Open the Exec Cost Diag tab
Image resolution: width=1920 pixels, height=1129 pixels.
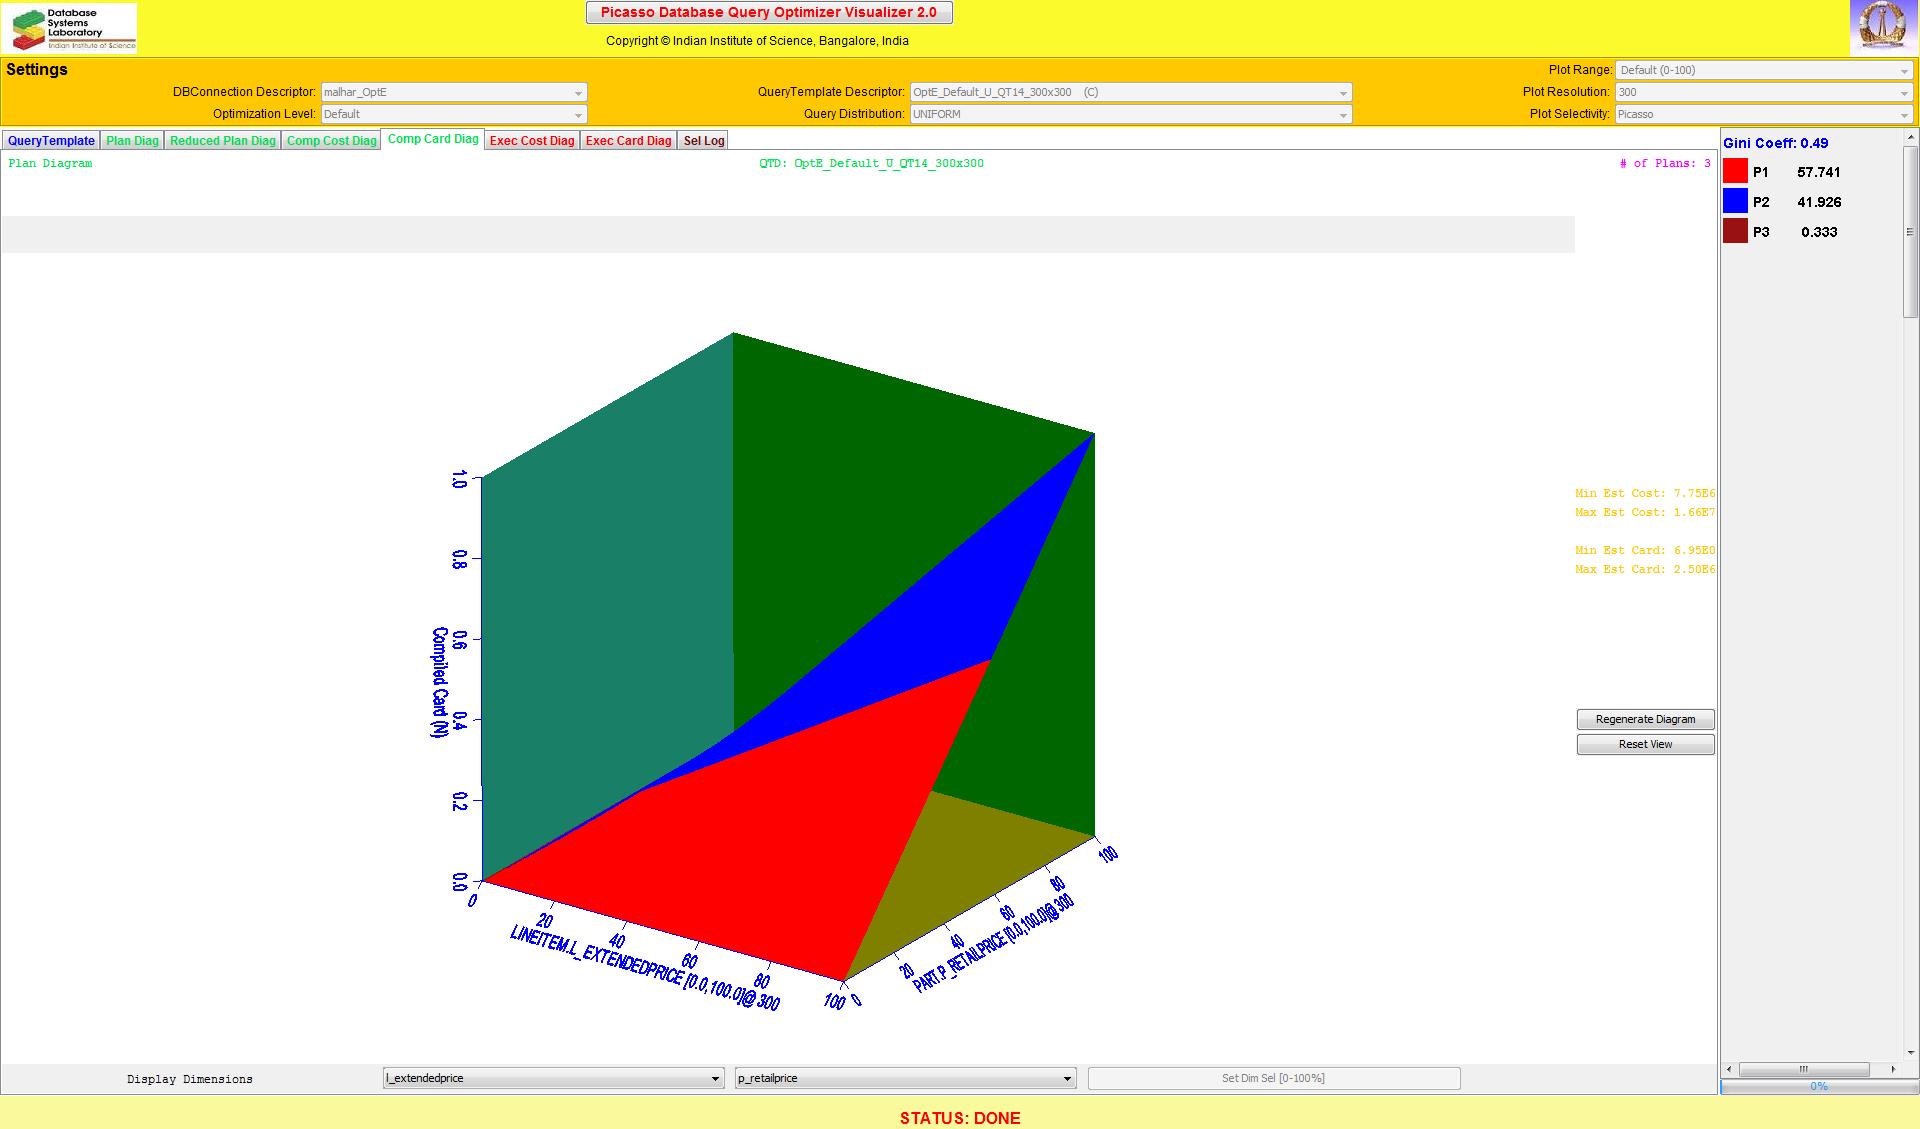point(532,141)
